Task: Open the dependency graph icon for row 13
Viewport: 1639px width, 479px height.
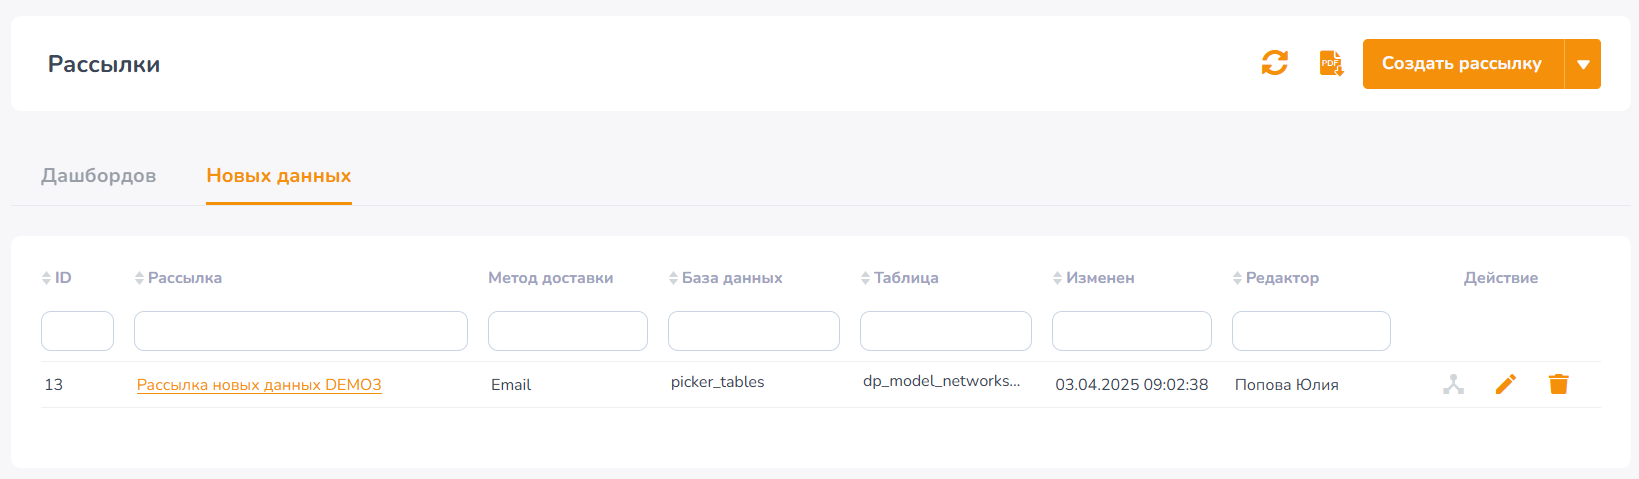Action: [x=1453, y=384]
